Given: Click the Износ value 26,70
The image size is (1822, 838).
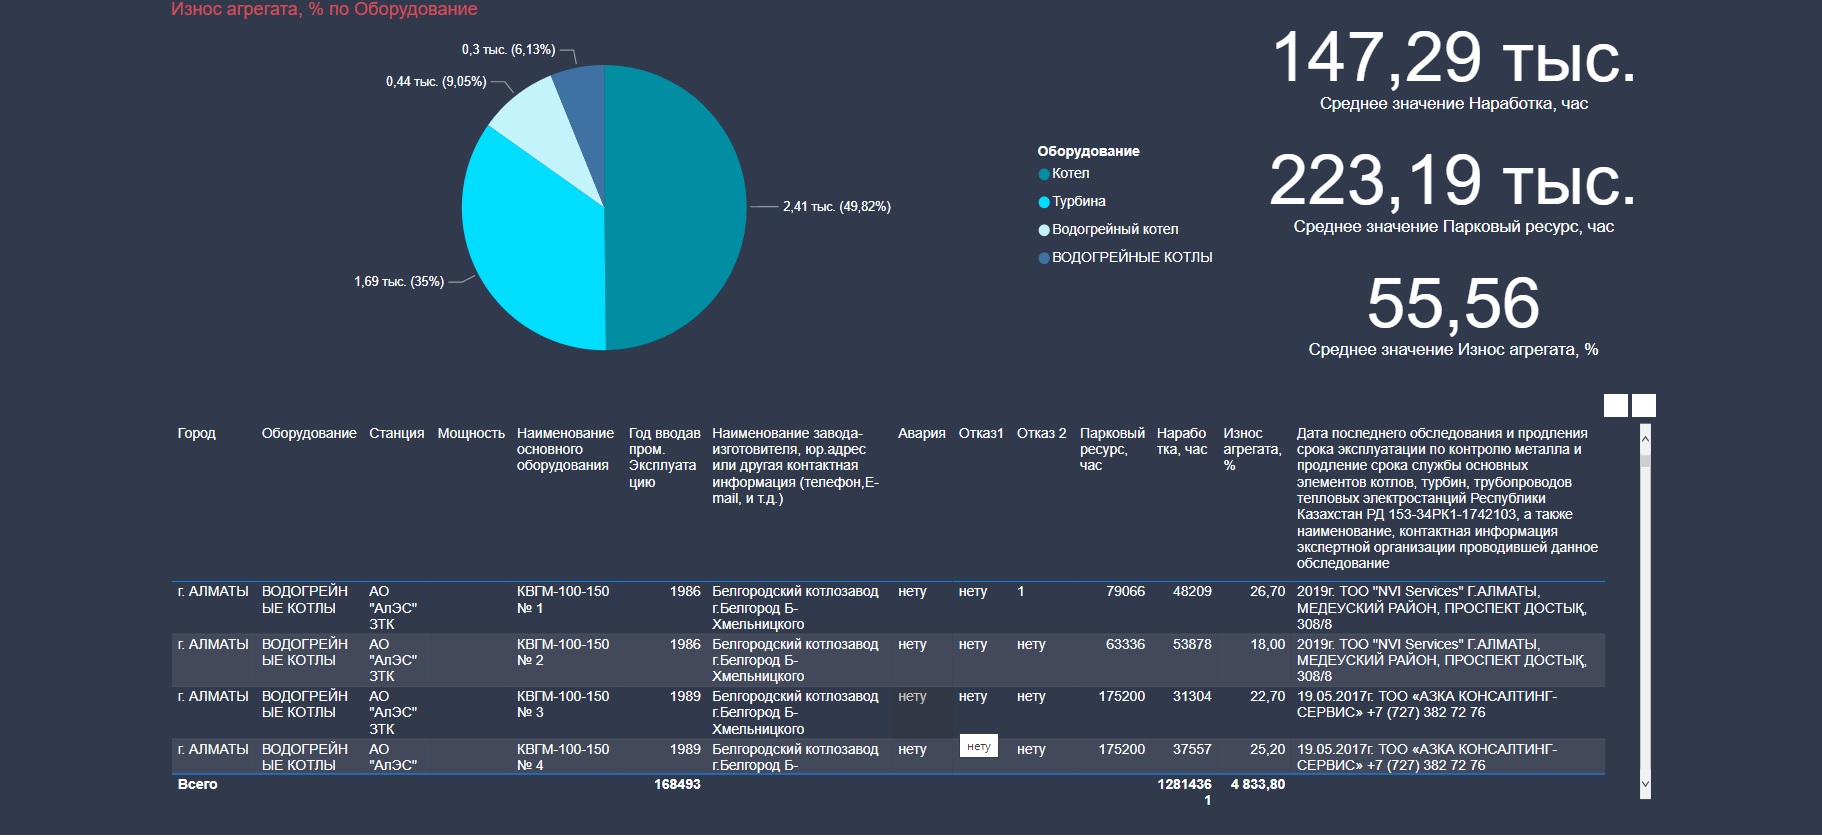Looking at the screenshot, I should click(1267, 591).
